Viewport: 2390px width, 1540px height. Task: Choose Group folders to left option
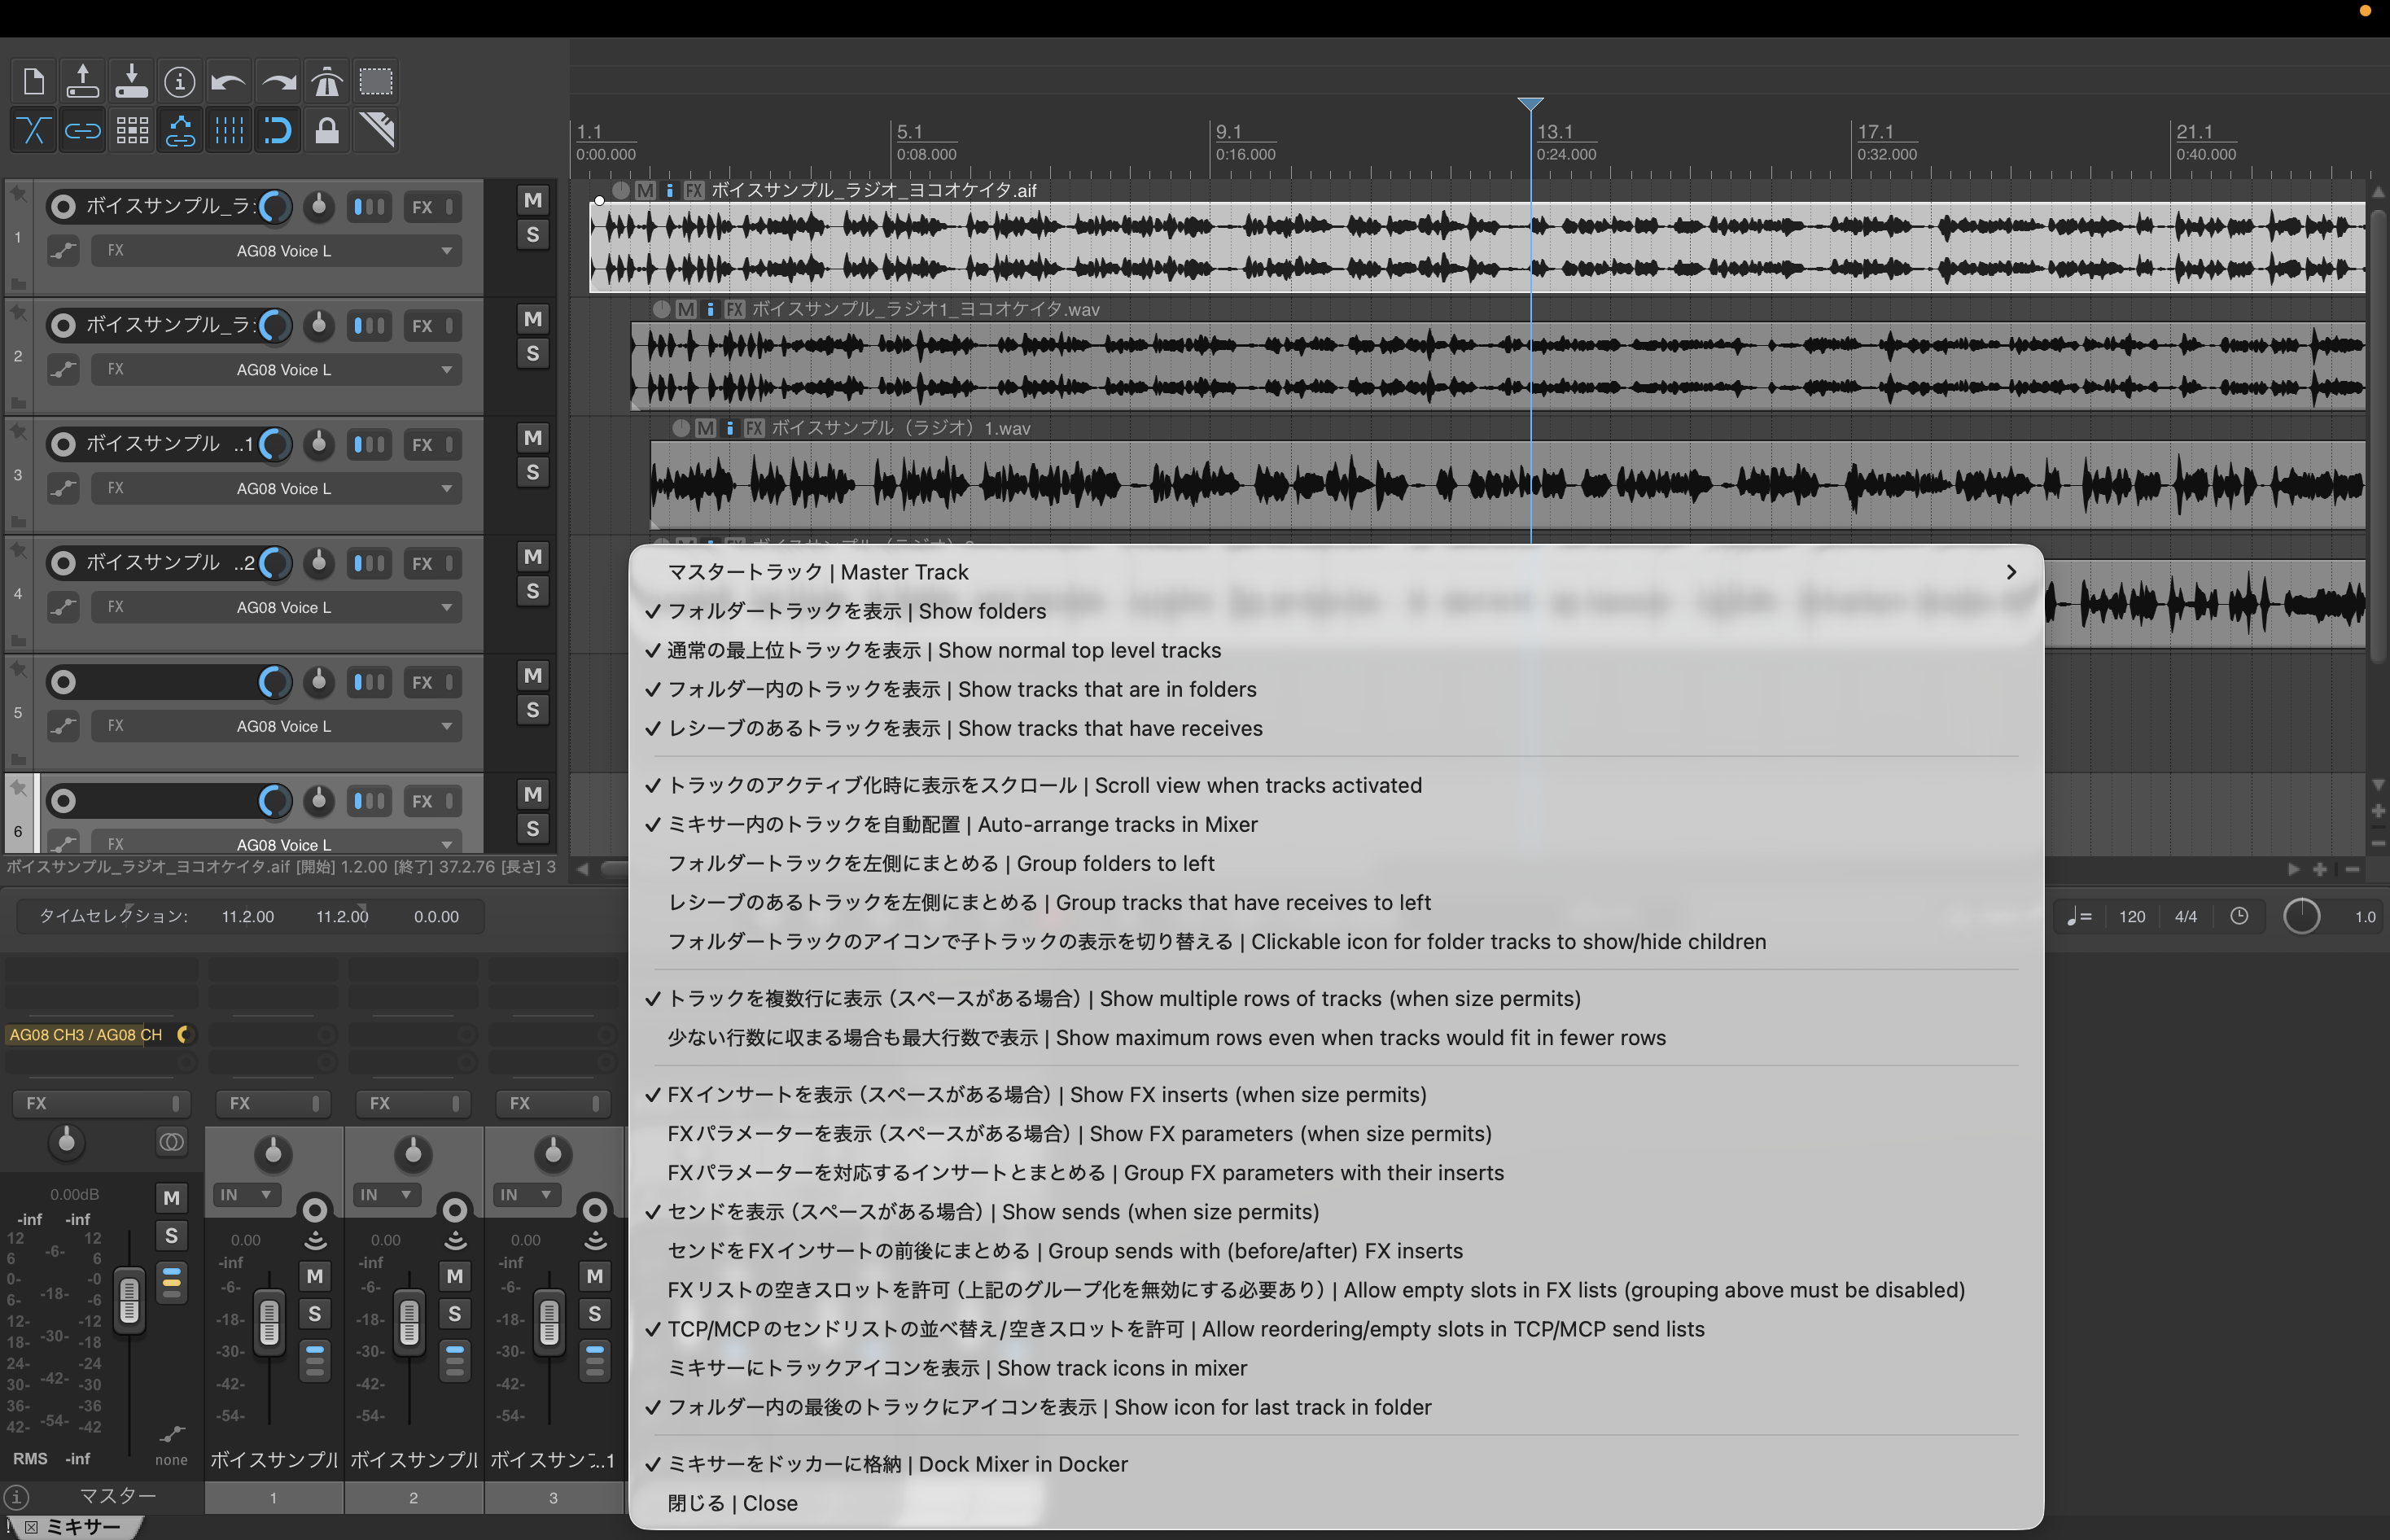pos(1335,863)
